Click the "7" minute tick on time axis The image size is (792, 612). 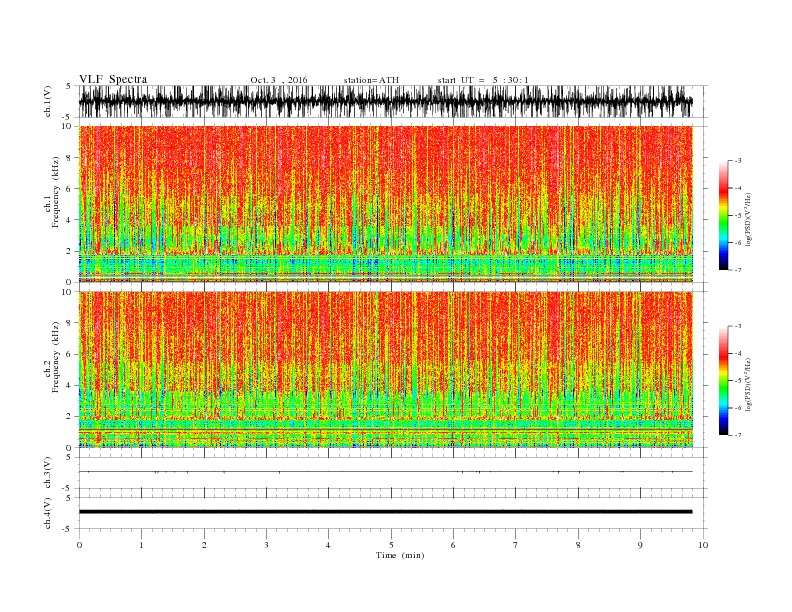point(516,545)
